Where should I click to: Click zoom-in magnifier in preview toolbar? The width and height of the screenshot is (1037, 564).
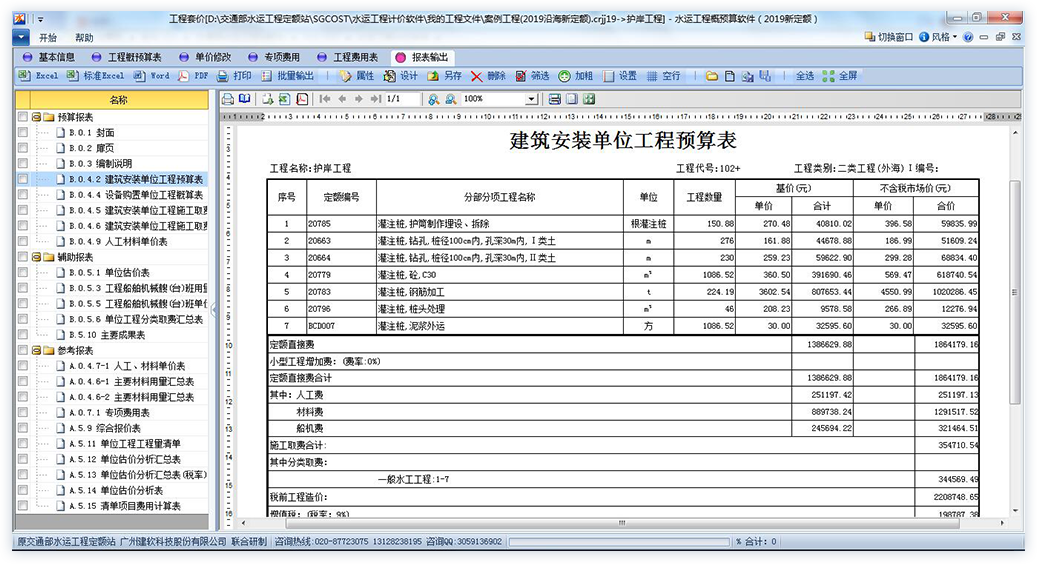coord(433,99)
